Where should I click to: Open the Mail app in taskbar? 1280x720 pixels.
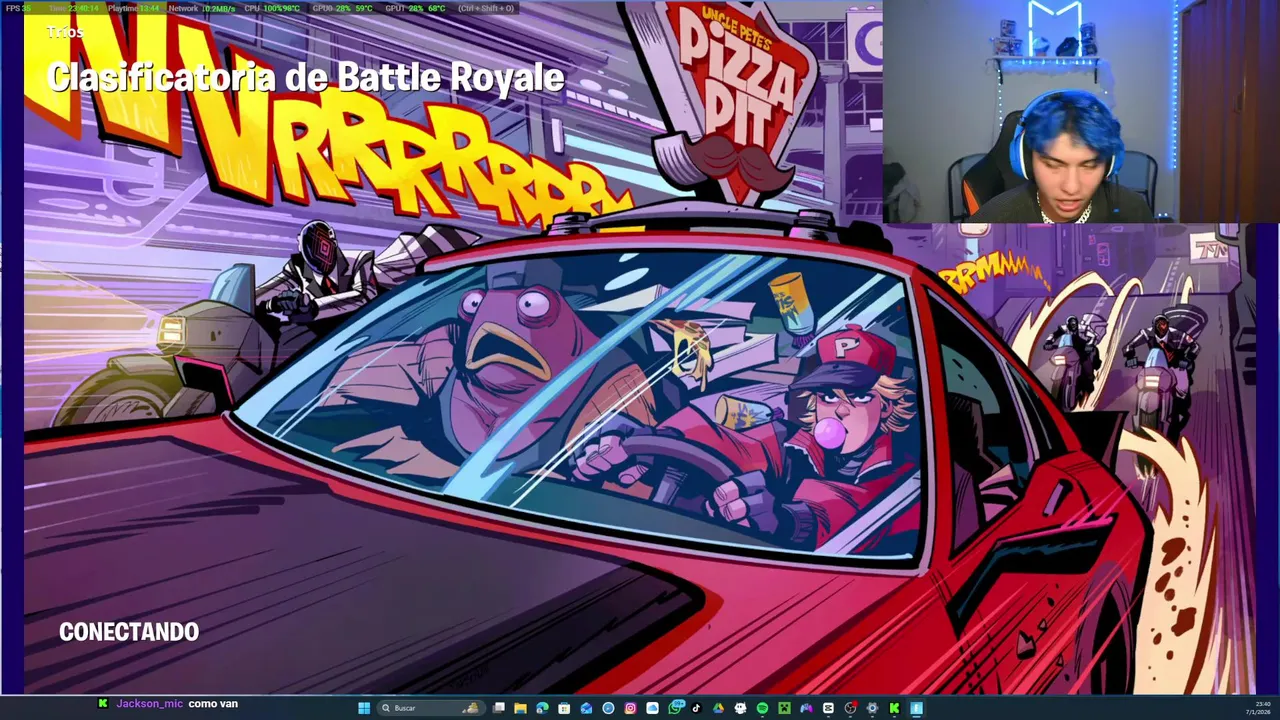pyautogui.click(x=586, y=708)
